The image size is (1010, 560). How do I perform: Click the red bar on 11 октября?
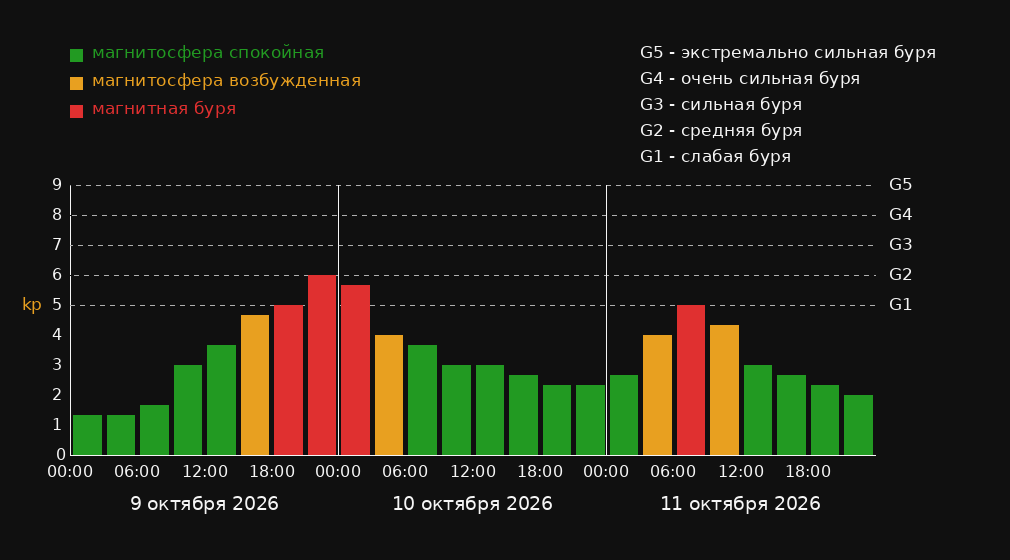coord(691,380)
